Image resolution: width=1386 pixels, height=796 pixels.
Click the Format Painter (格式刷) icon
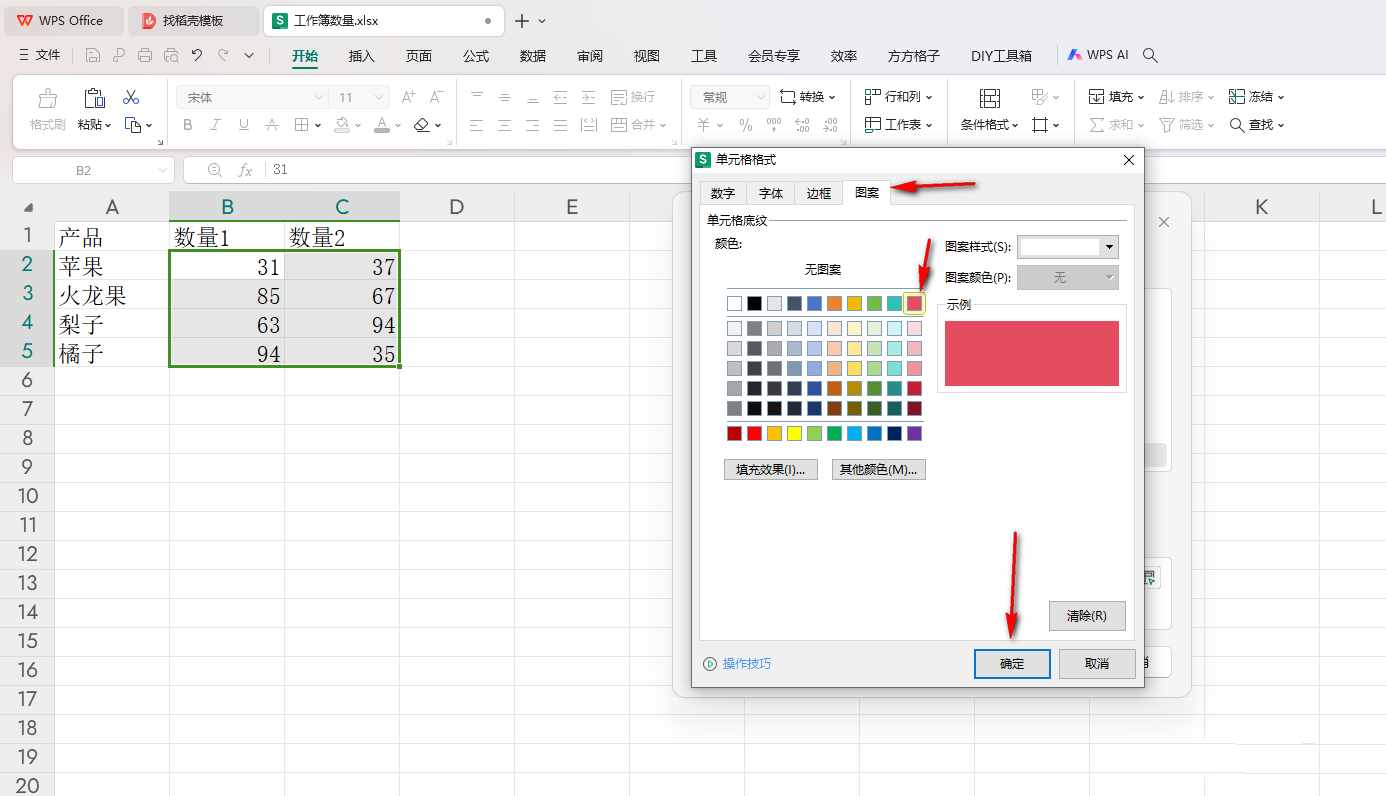coord(47,99)
